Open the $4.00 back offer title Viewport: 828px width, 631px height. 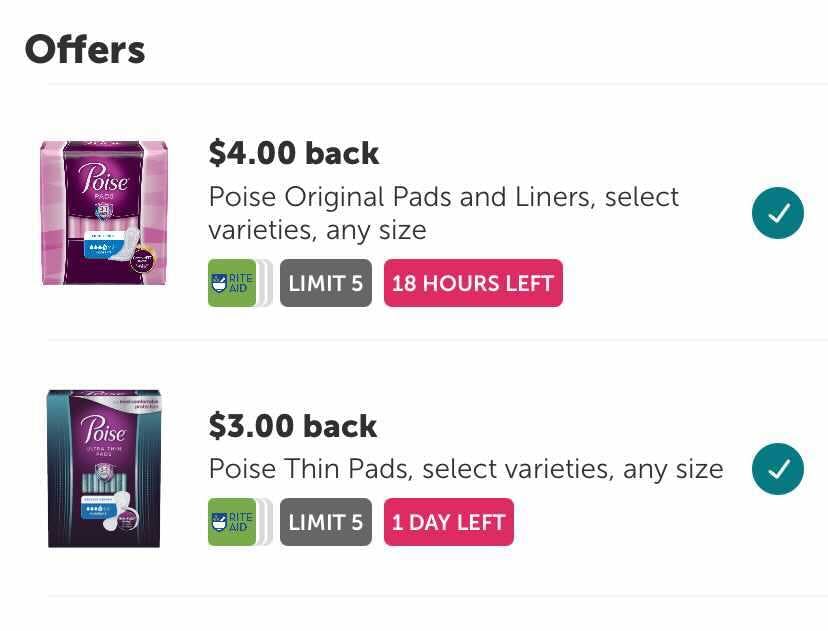(293, 153)
